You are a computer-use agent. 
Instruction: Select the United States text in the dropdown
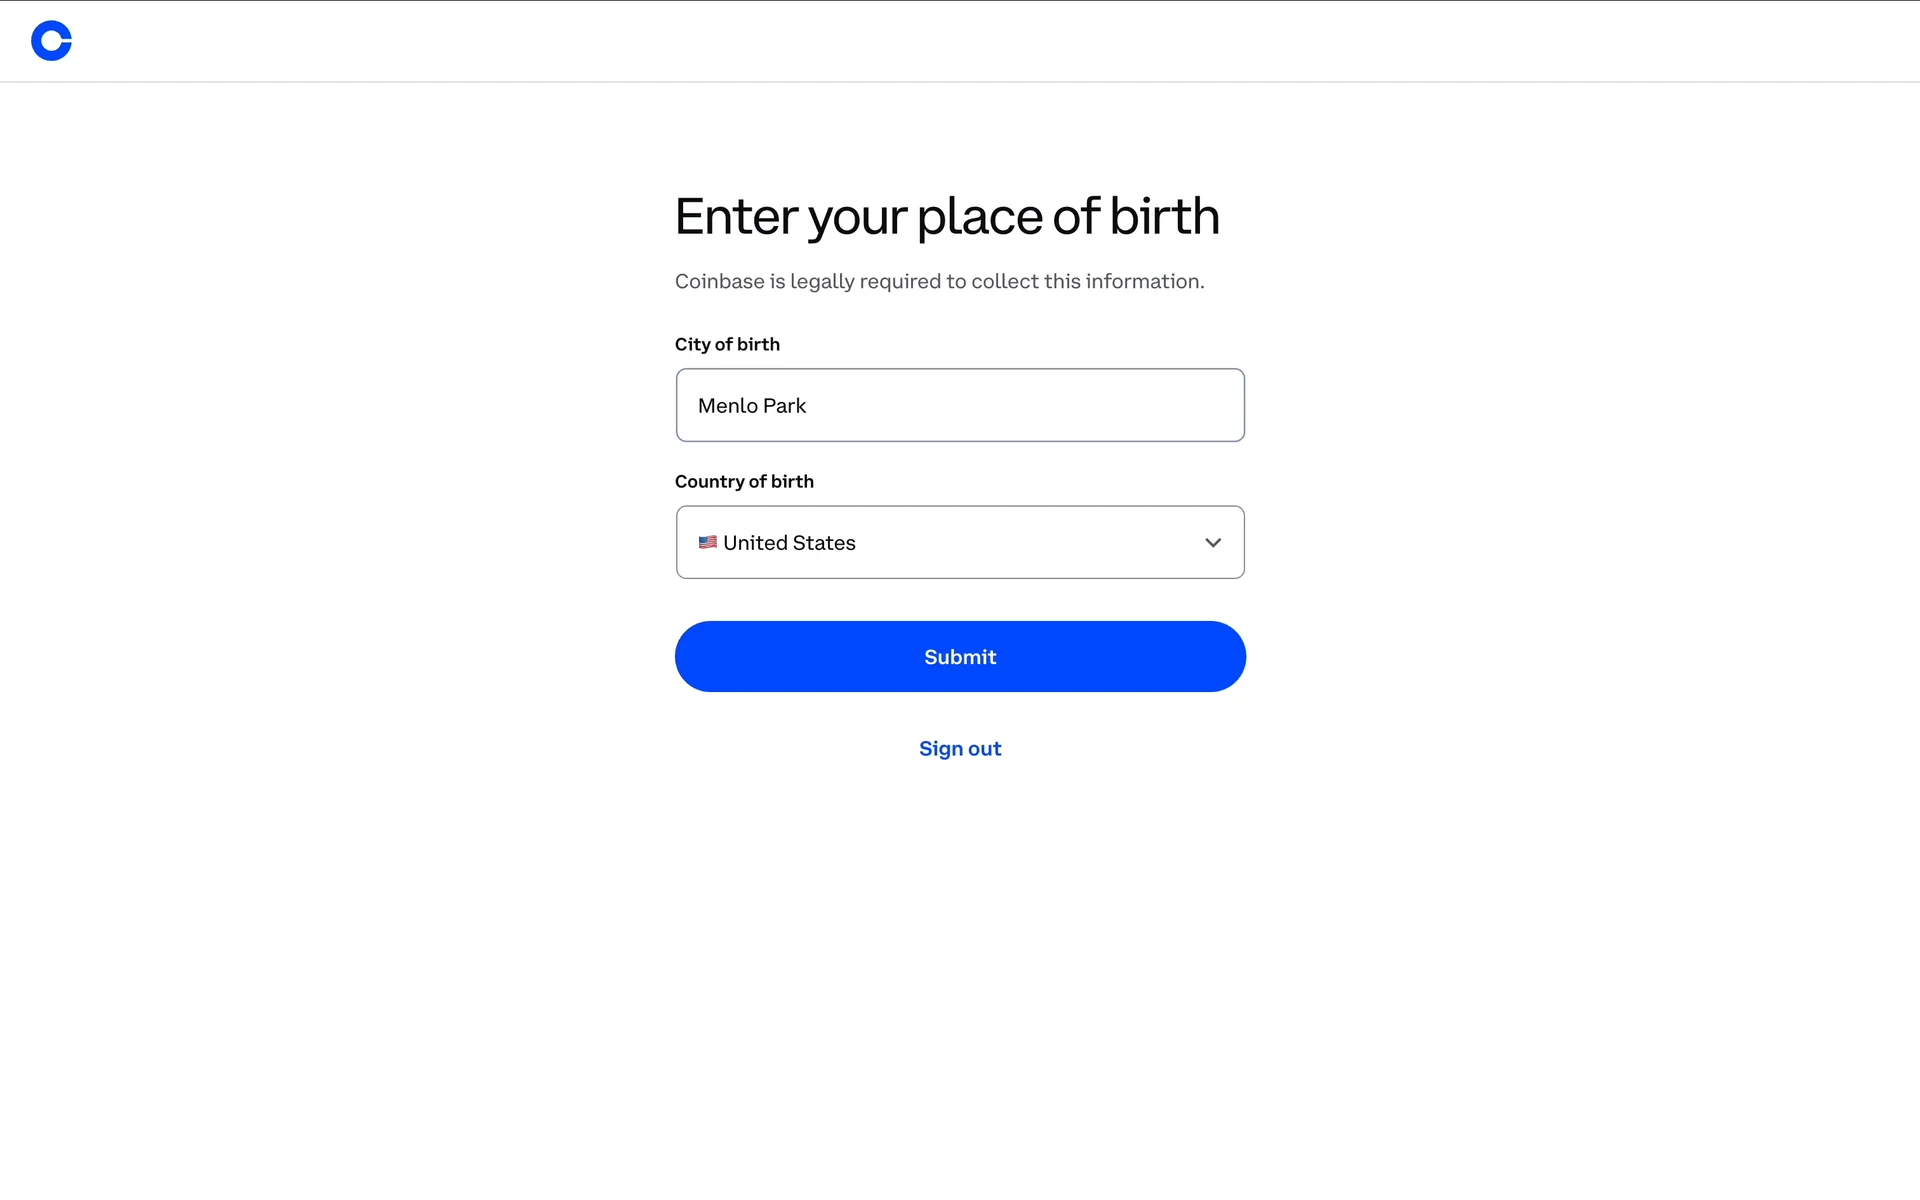tap(789, 543)
